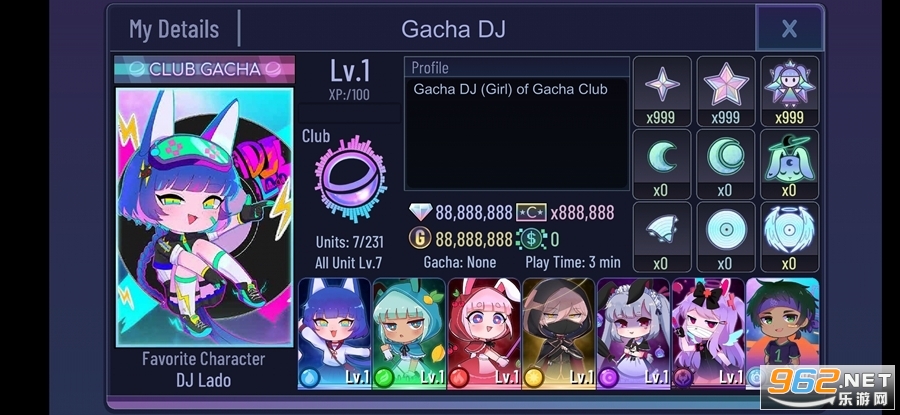
Task: Open DJ Lado favorite character portrait
Action: click(204, 217)
